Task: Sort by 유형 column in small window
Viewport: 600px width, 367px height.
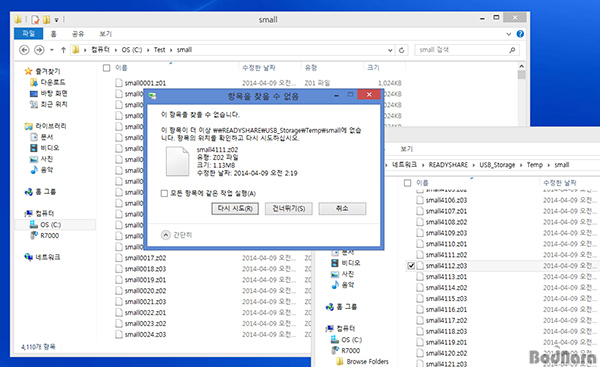Action: tap(311, 68)
